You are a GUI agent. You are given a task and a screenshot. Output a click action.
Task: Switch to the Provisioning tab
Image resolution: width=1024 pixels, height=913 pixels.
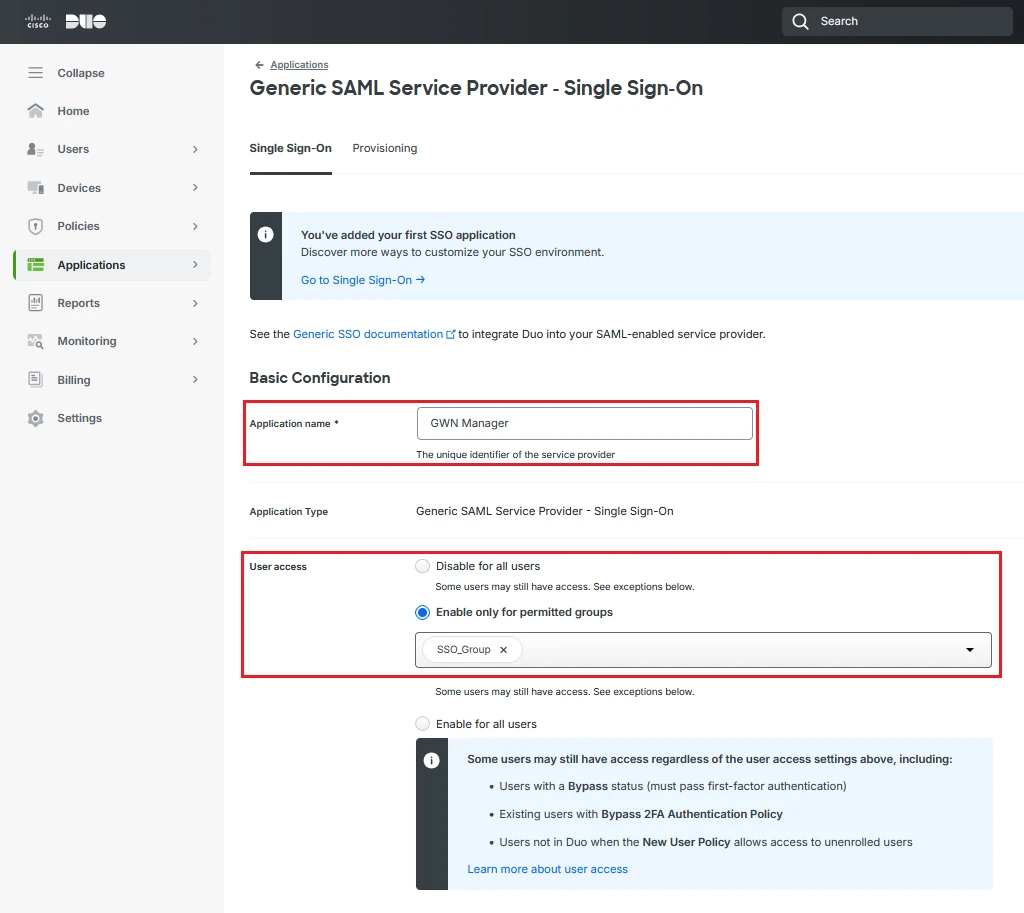385,148
